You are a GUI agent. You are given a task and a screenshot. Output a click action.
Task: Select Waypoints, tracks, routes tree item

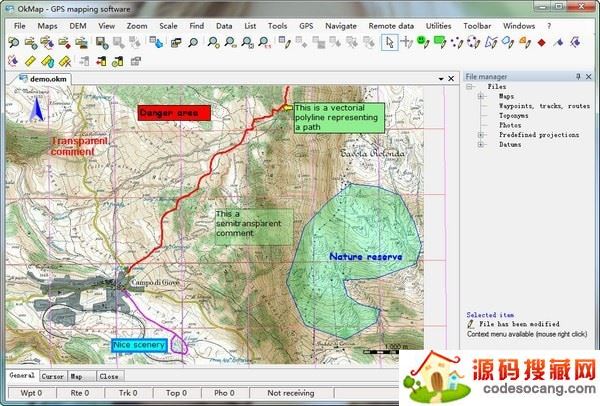click(544, 106)
